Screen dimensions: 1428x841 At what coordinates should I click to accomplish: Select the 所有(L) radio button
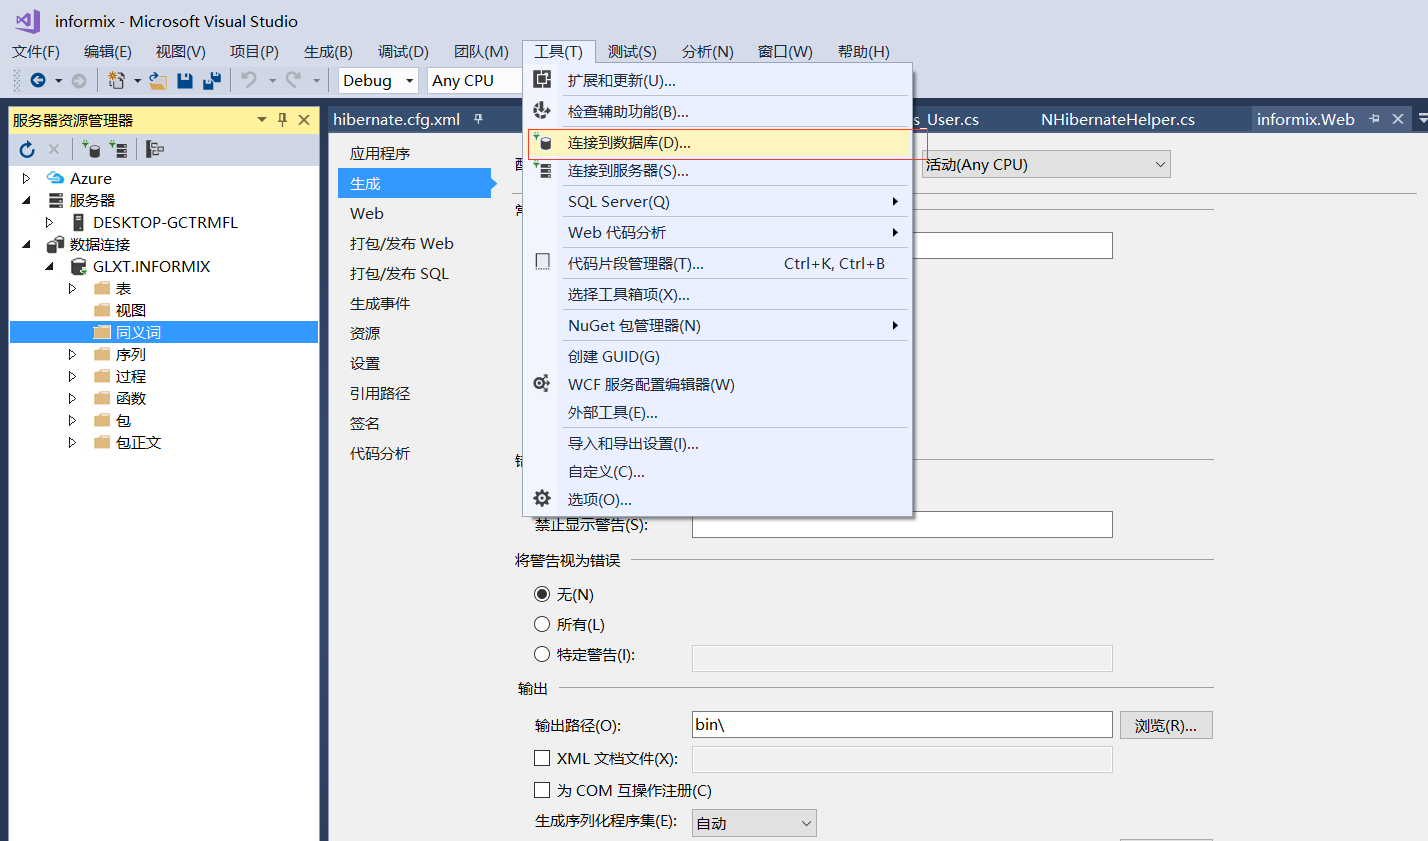click(x=542, y=624)
